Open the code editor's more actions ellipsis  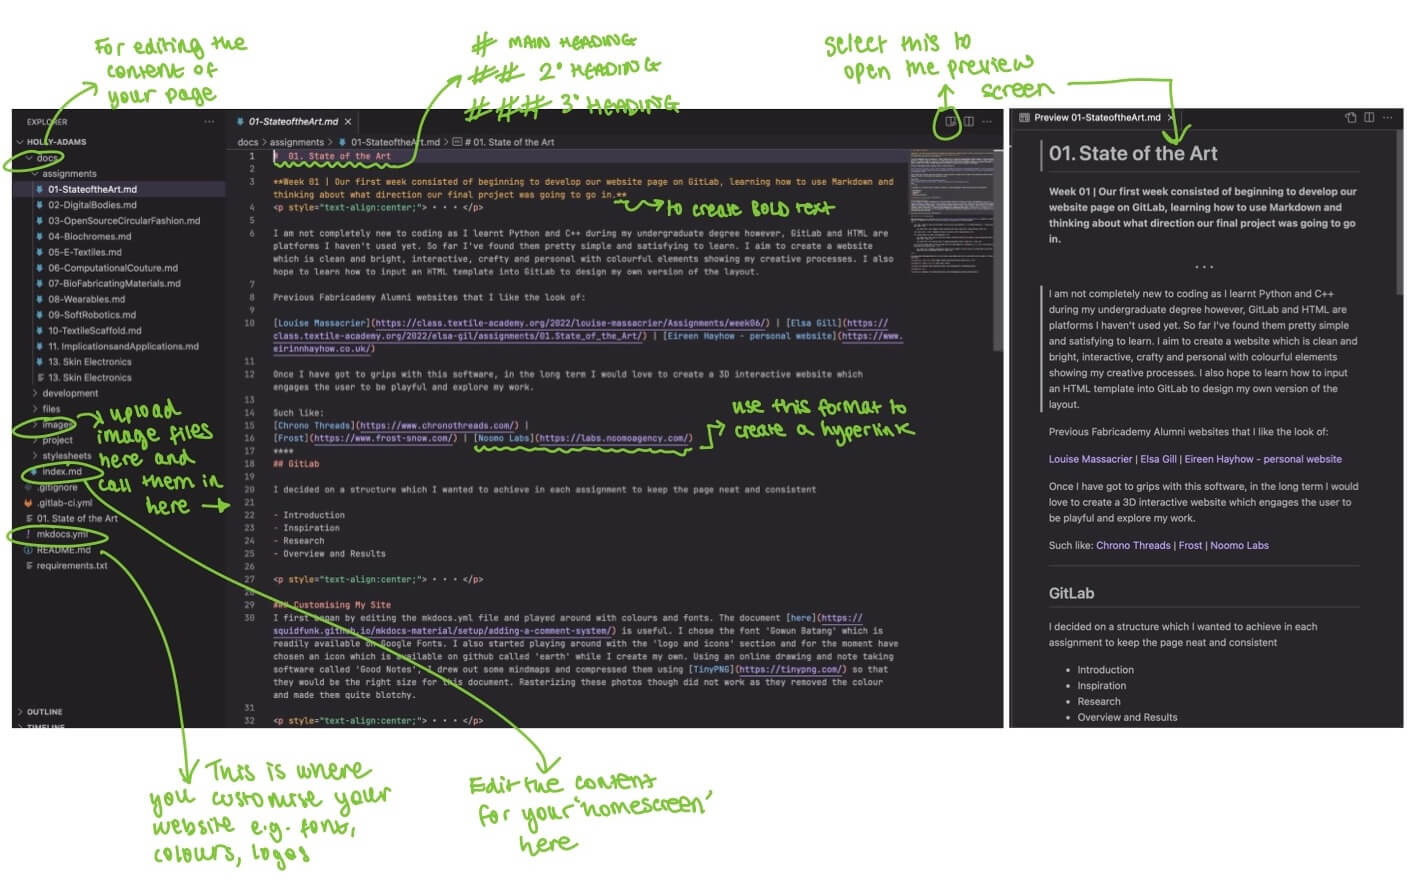click(x=987, y=122)
